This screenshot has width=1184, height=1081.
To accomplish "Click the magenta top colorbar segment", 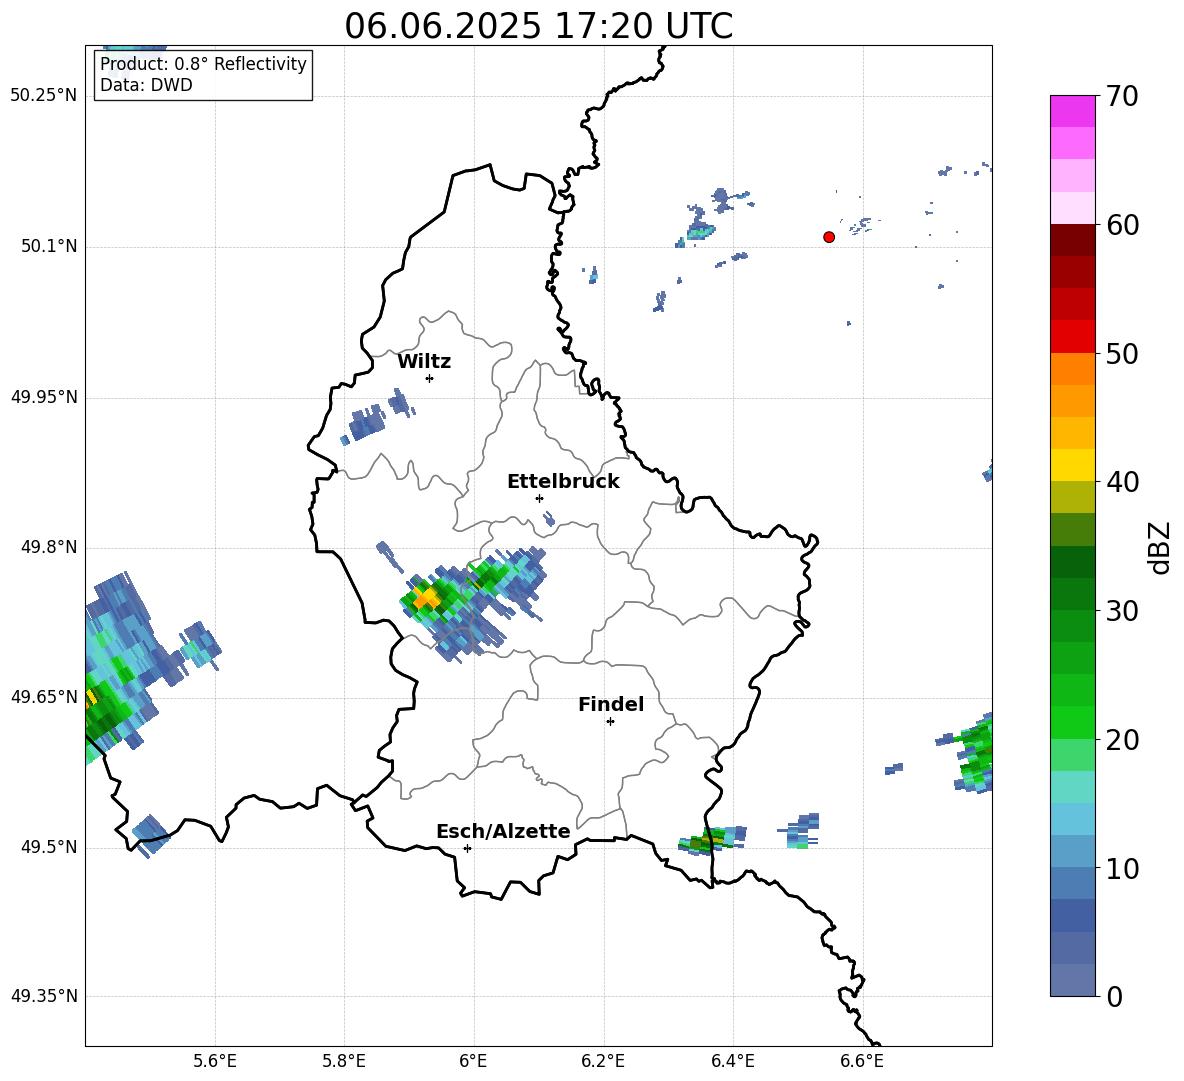I will click(1072, 112).
